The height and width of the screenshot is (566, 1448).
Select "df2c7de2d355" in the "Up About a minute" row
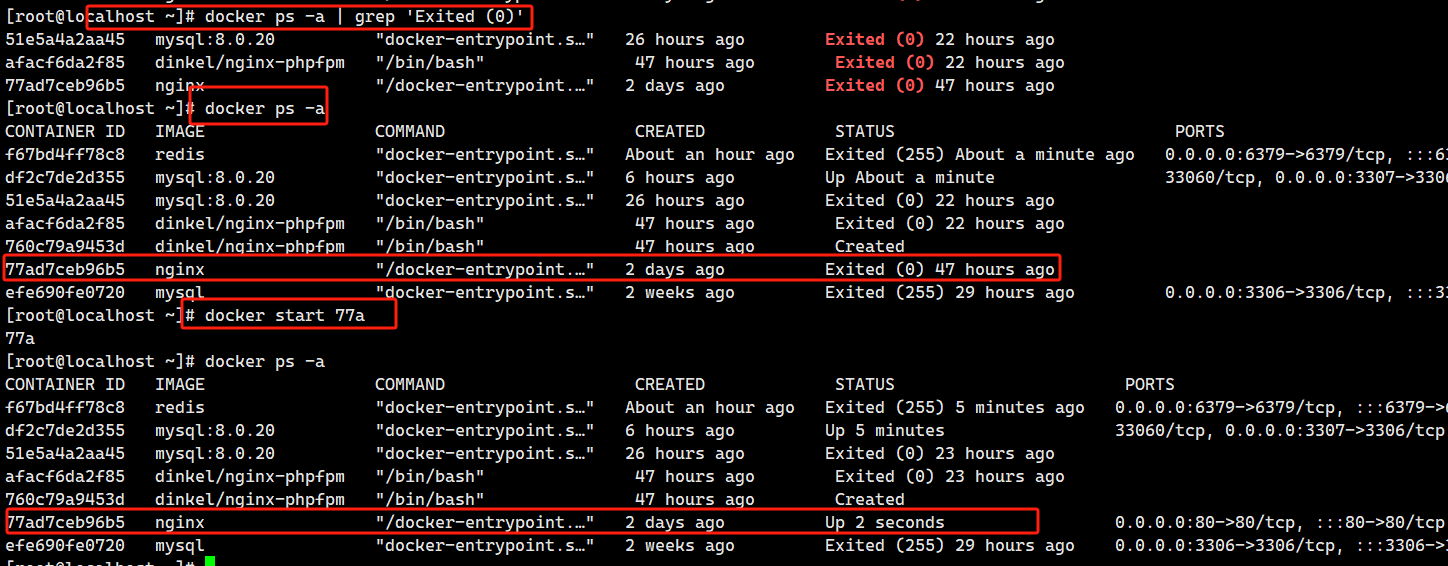coord(65,178)
